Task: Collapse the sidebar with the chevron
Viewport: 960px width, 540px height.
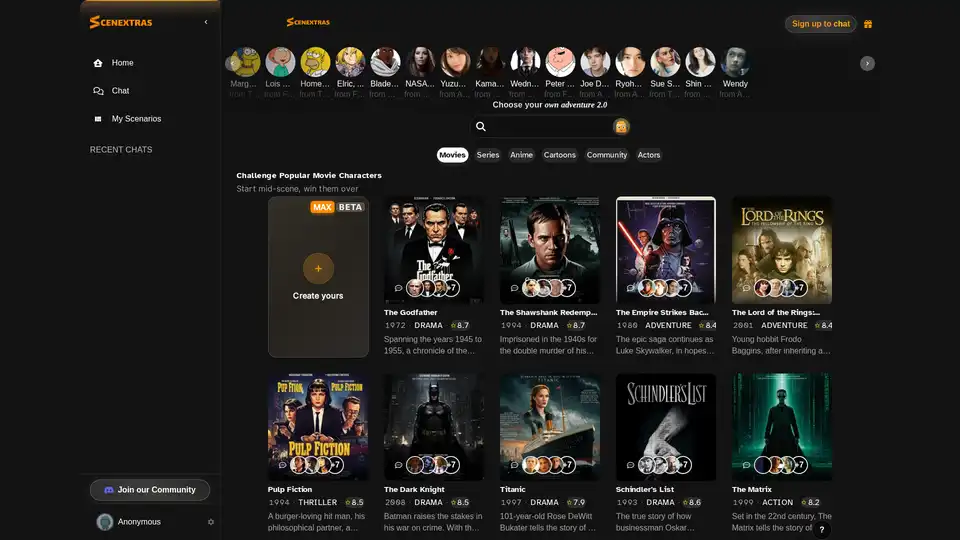Action: pyautogui.click(x=206, y=22)
